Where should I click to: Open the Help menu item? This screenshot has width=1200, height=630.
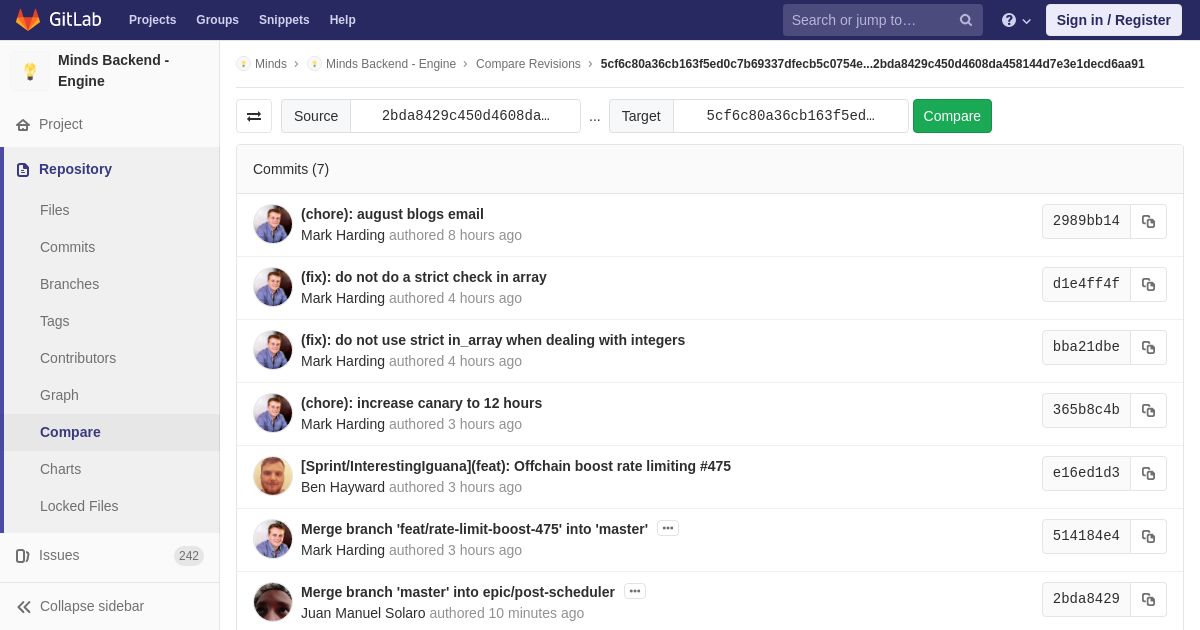coord(343,20)
